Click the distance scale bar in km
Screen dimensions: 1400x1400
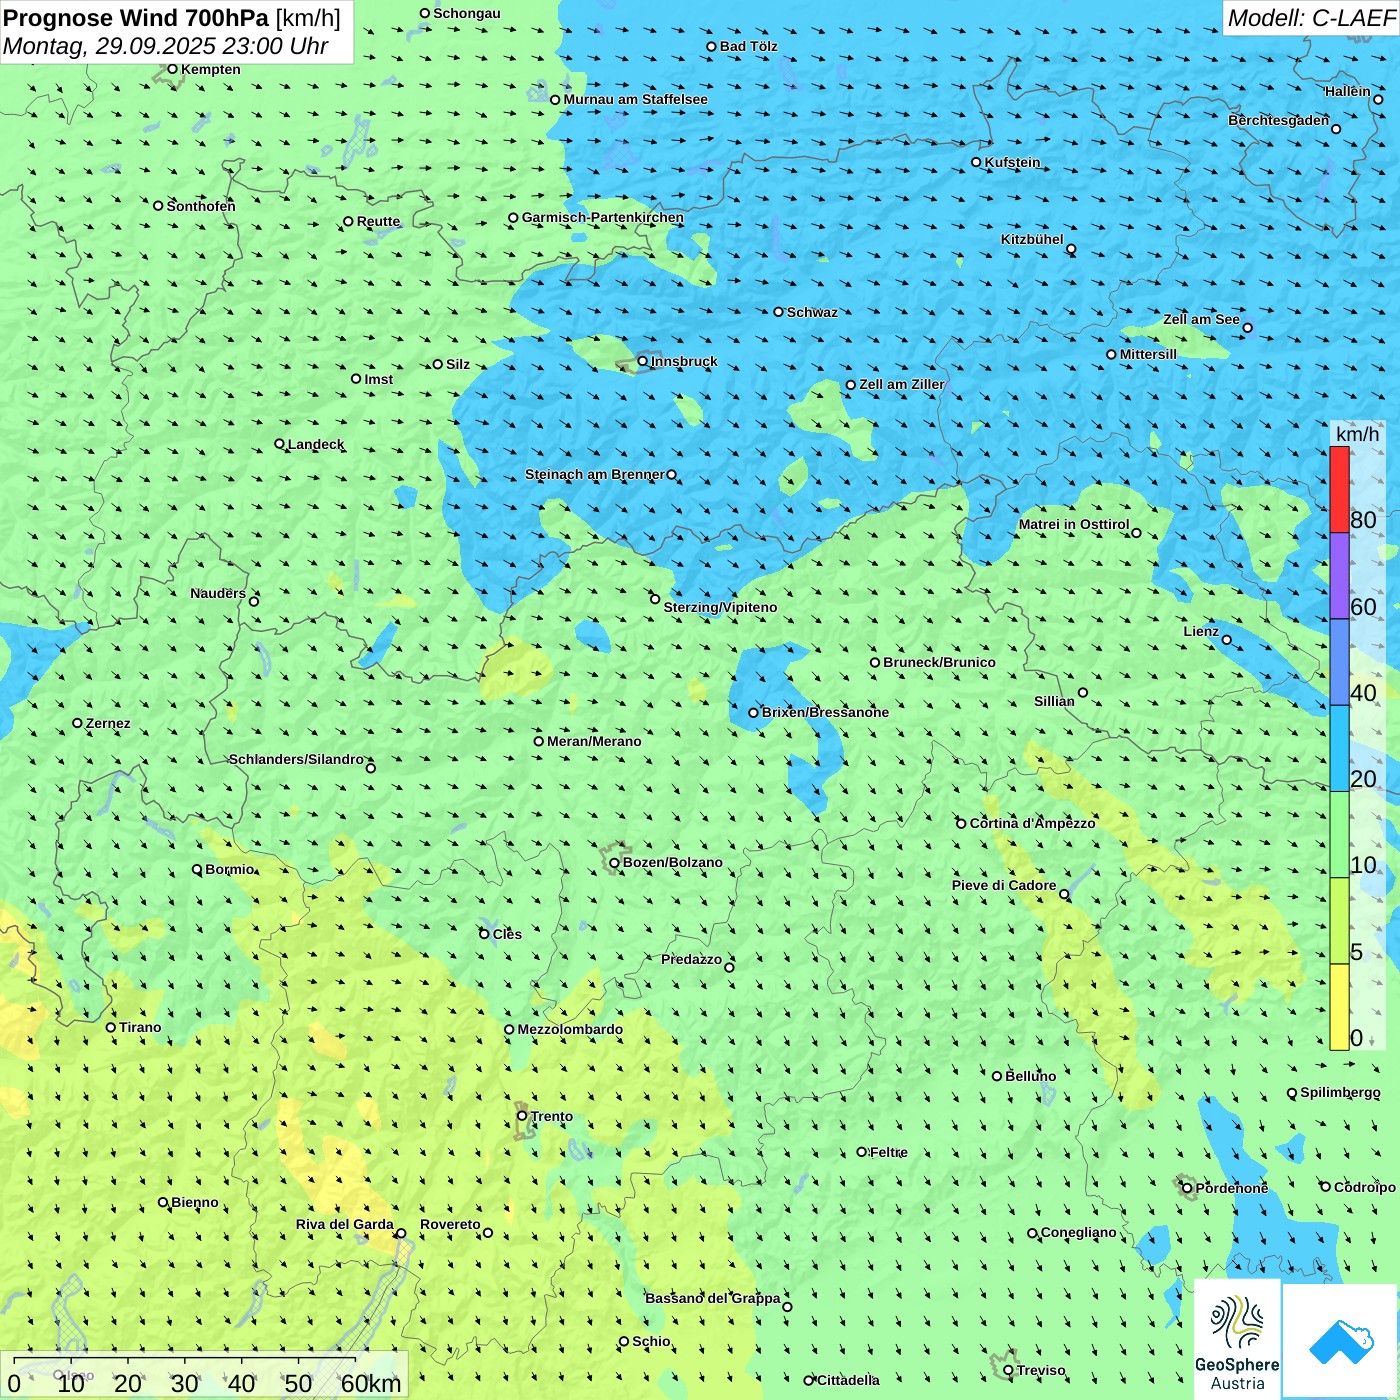coord(205,1375)
